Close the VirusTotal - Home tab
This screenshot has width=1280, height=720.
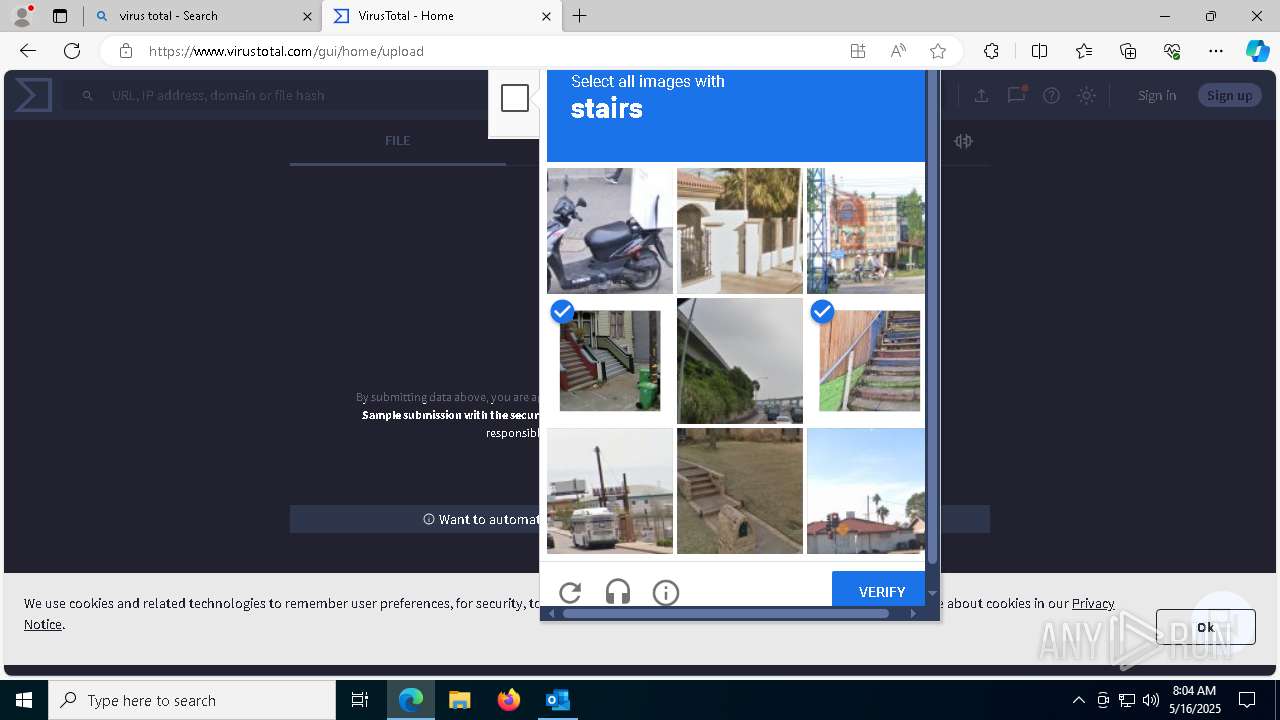click(x=546, y=16)
